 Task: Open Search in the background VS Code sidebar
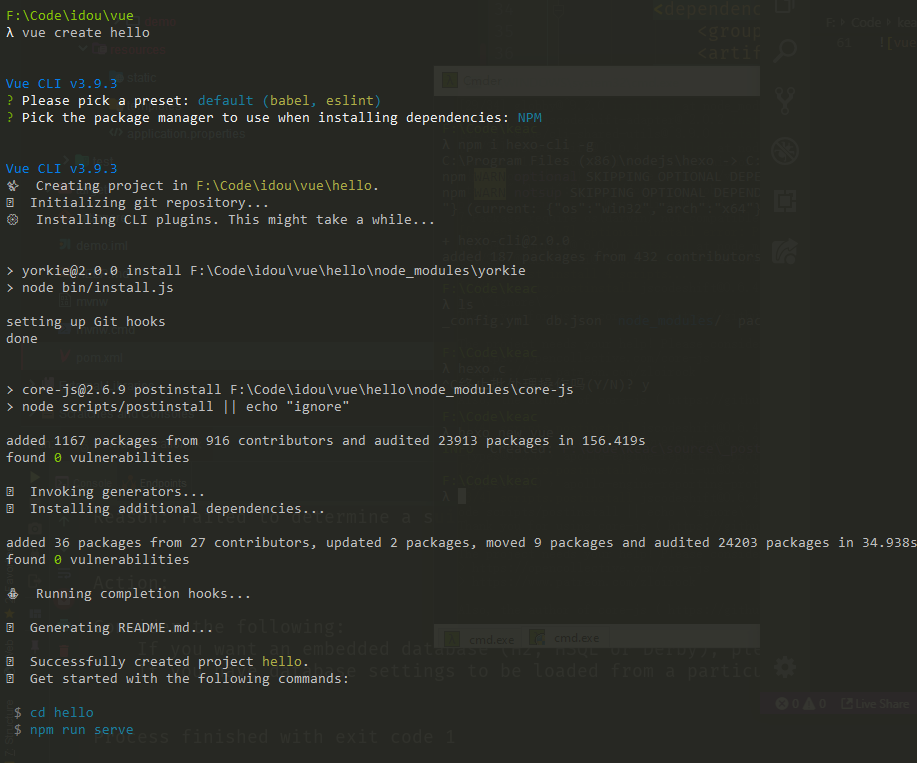pos(785,51)
